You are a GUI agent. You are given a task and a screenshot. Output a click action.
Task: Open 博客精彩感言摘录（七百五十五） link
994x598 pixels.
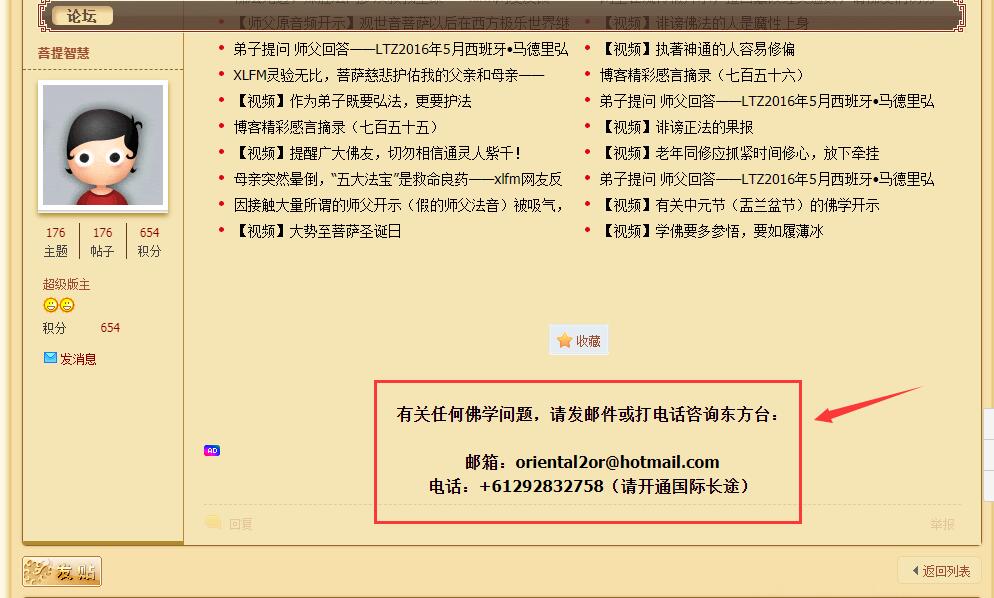[339, 127]
